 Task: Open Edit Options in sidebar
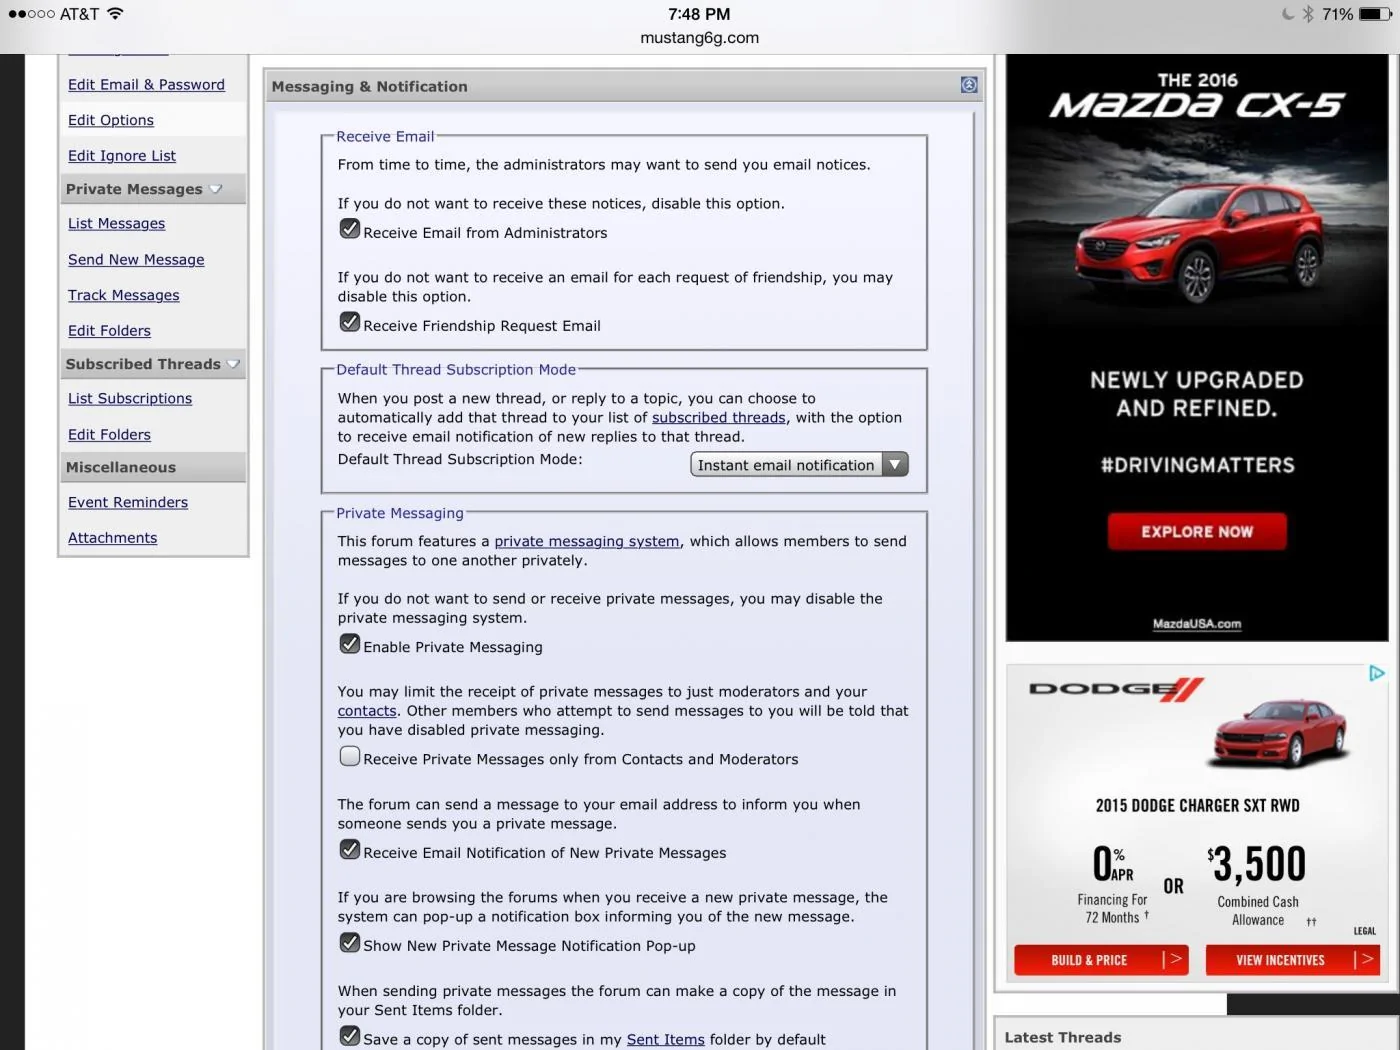[x=111, y=120]
